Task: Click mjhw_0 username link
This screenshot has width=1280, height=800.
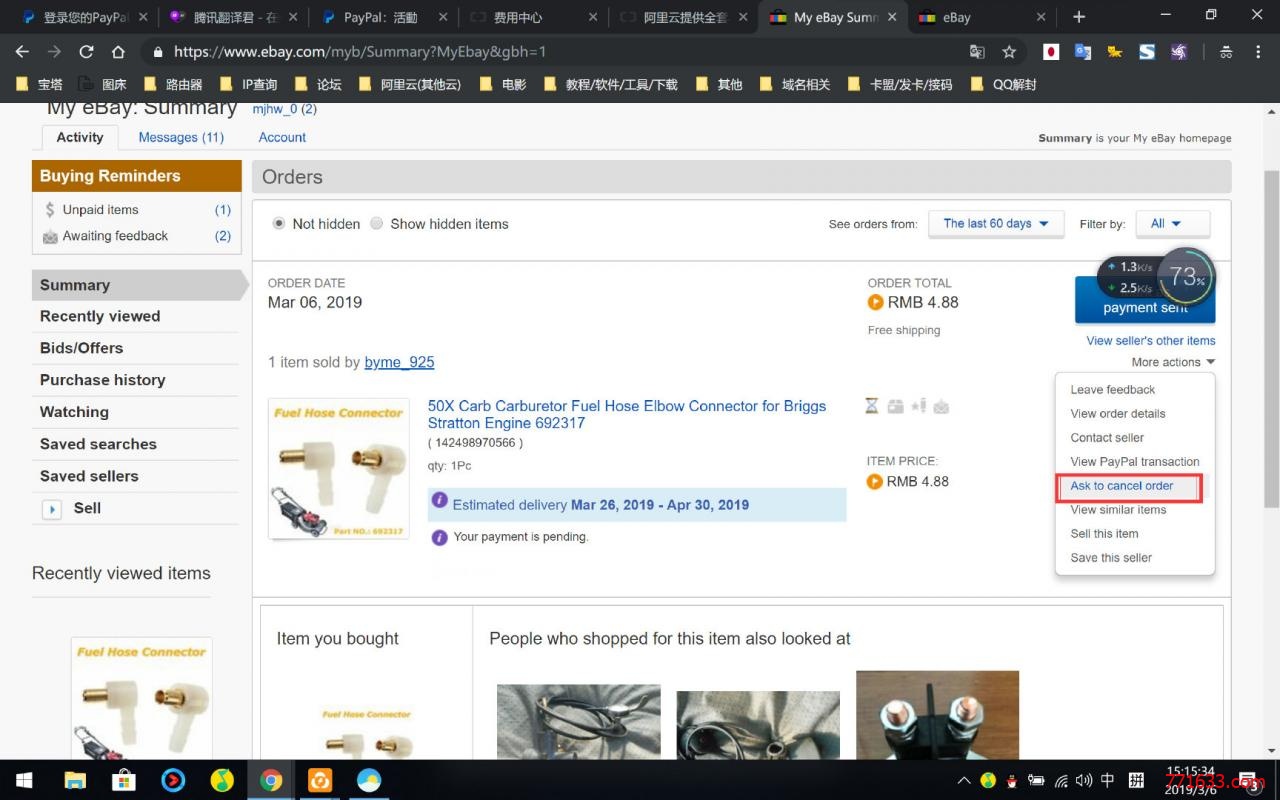Action: pos(274,109)
